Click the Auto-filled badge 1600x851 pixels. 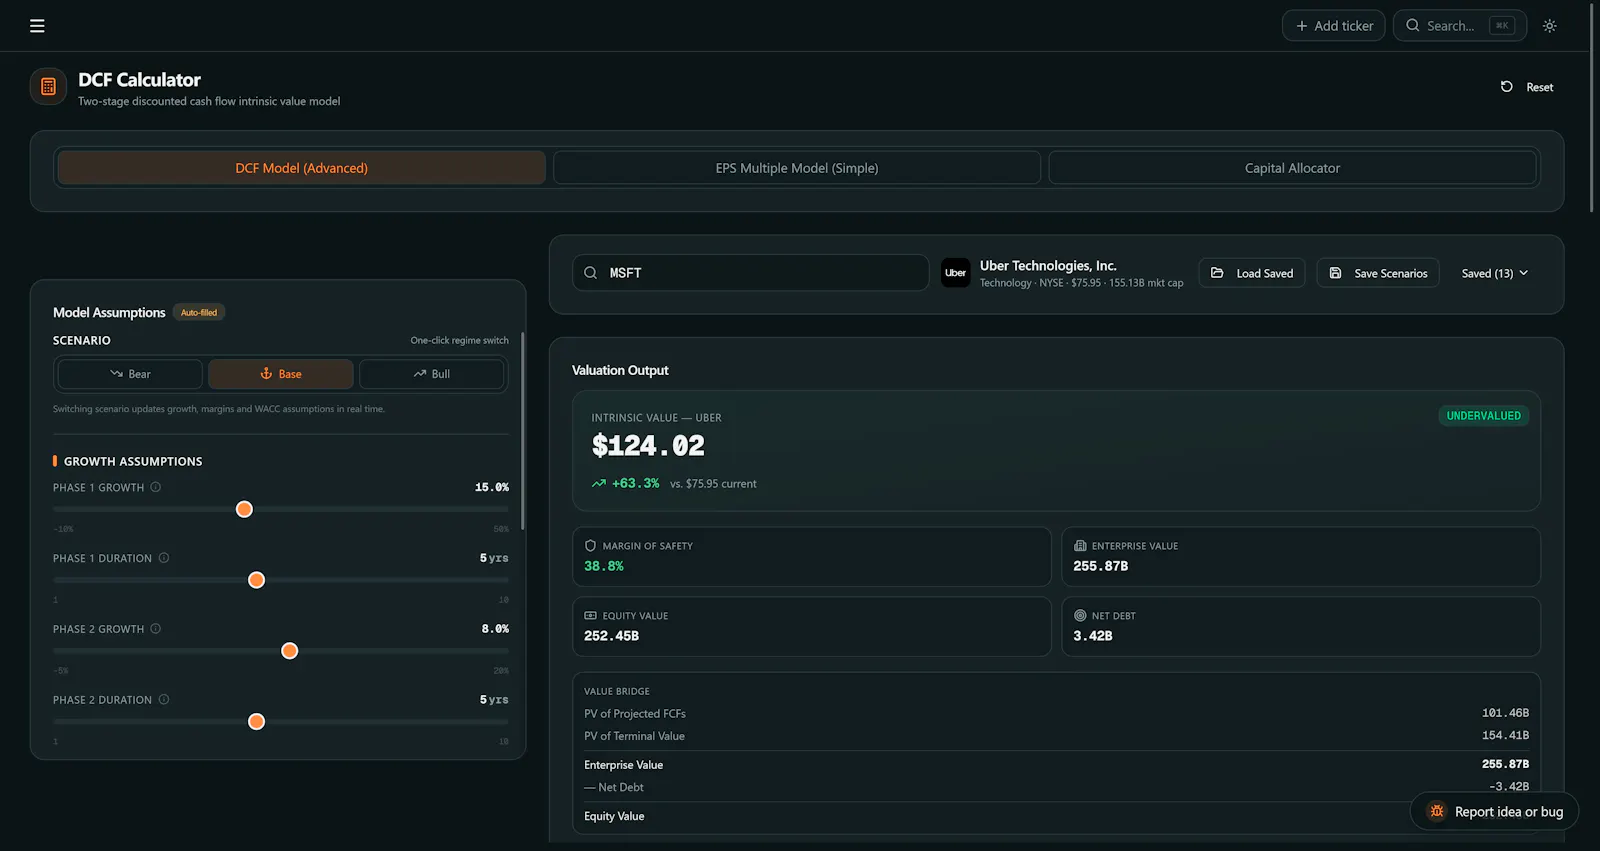tap(199, 313)
